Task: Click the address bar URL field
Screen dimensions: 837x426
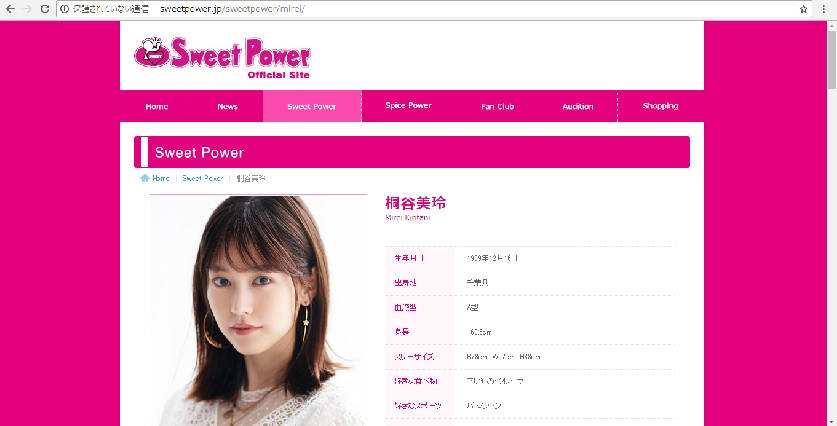Action: 427,9
